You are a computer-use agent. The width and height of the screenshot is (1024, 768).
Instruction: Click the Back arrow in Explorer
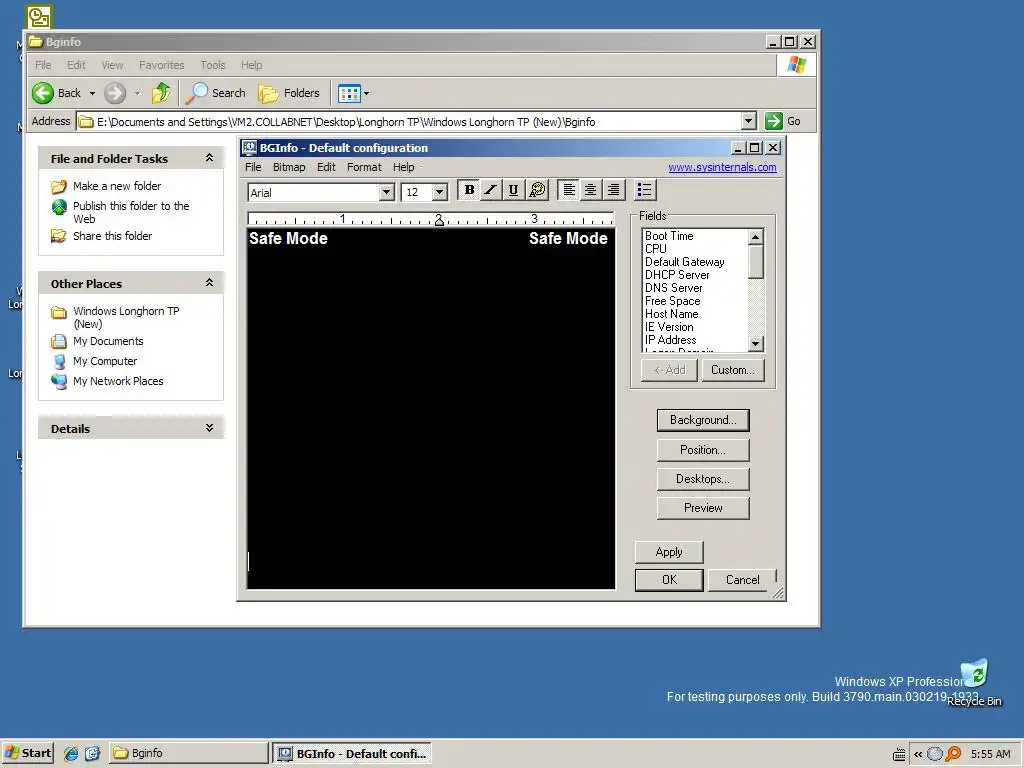click(43, 93)
